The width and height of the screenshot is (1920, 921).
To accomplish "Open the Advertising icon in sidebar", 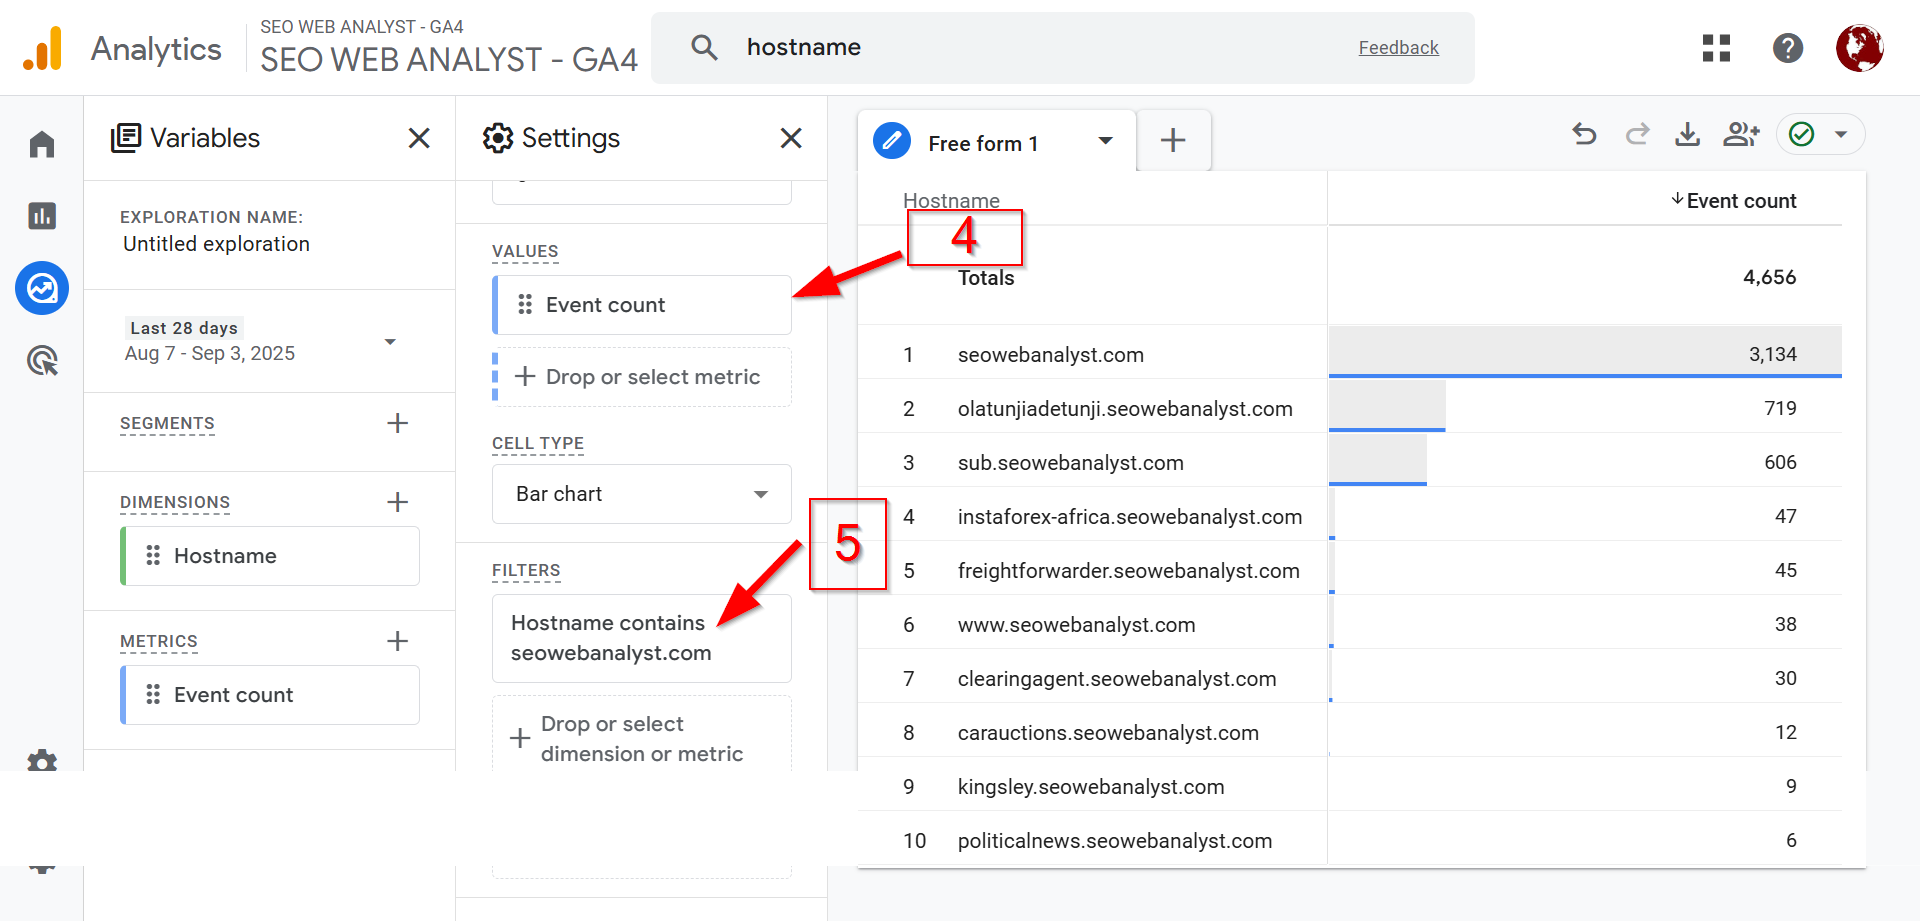I will (x=42, y=360).
